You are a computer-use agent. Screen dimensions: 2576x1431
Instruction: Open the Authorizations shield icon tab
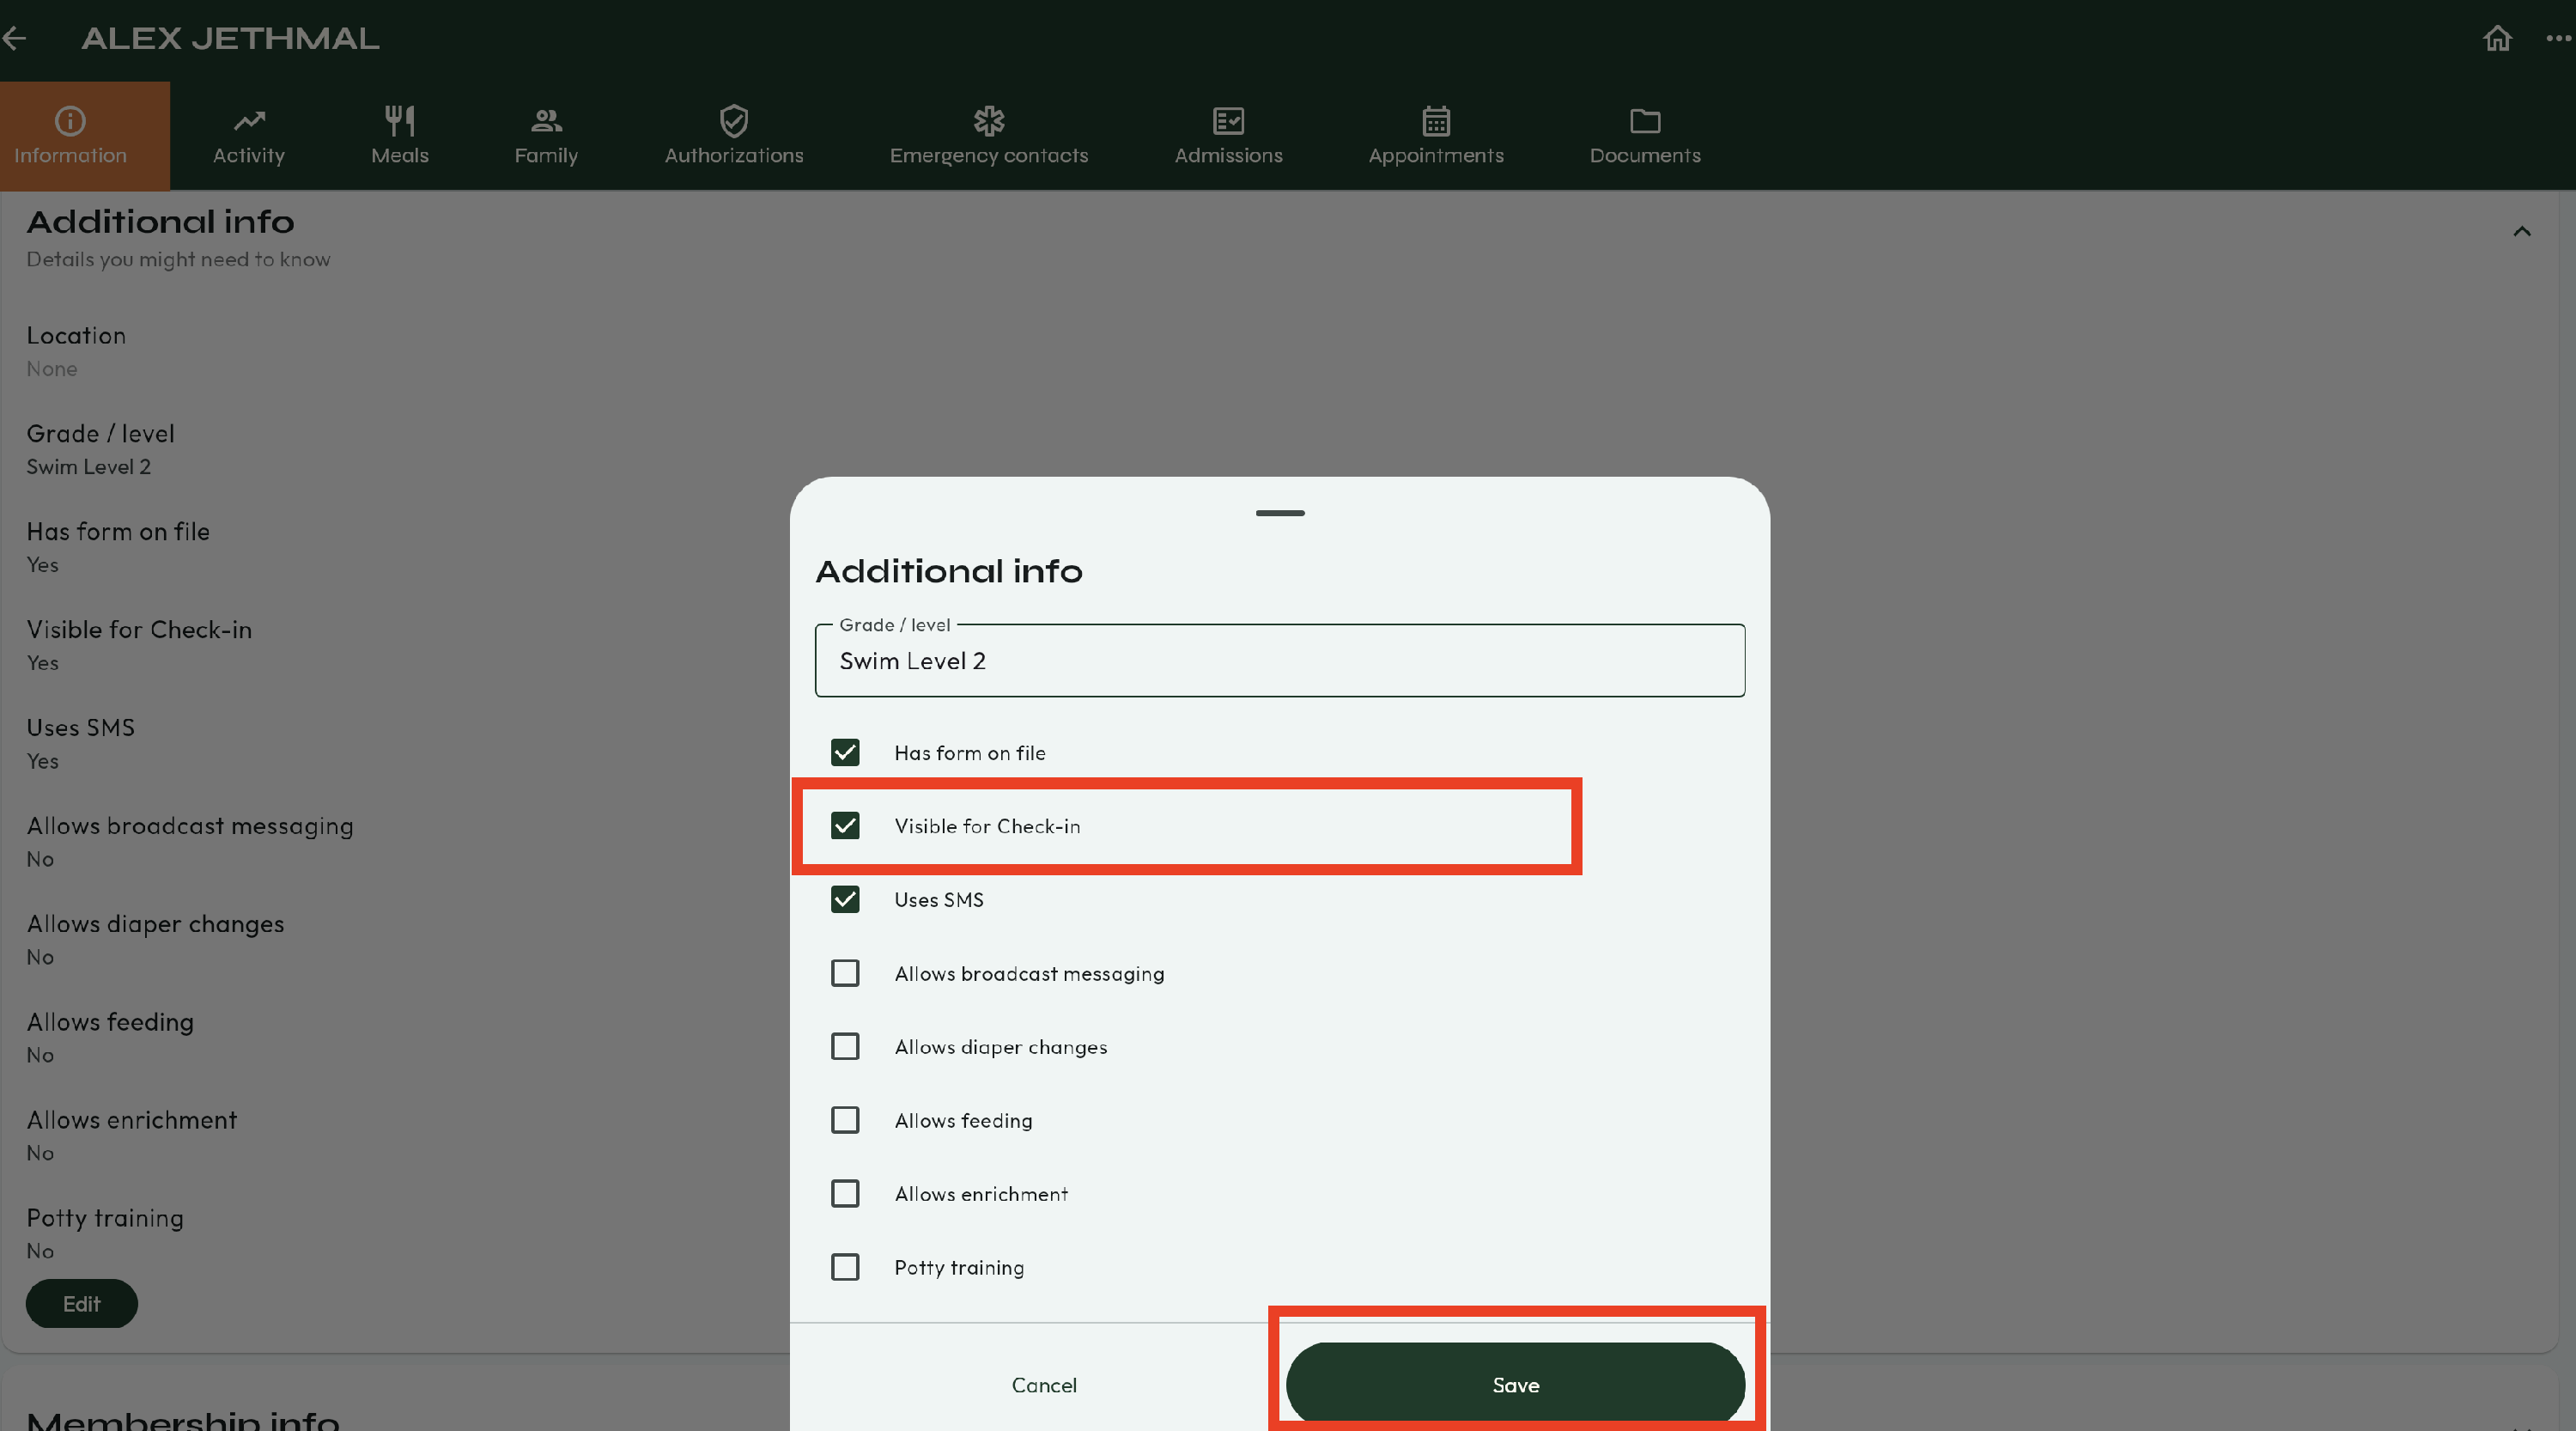(x=733, y=135)
